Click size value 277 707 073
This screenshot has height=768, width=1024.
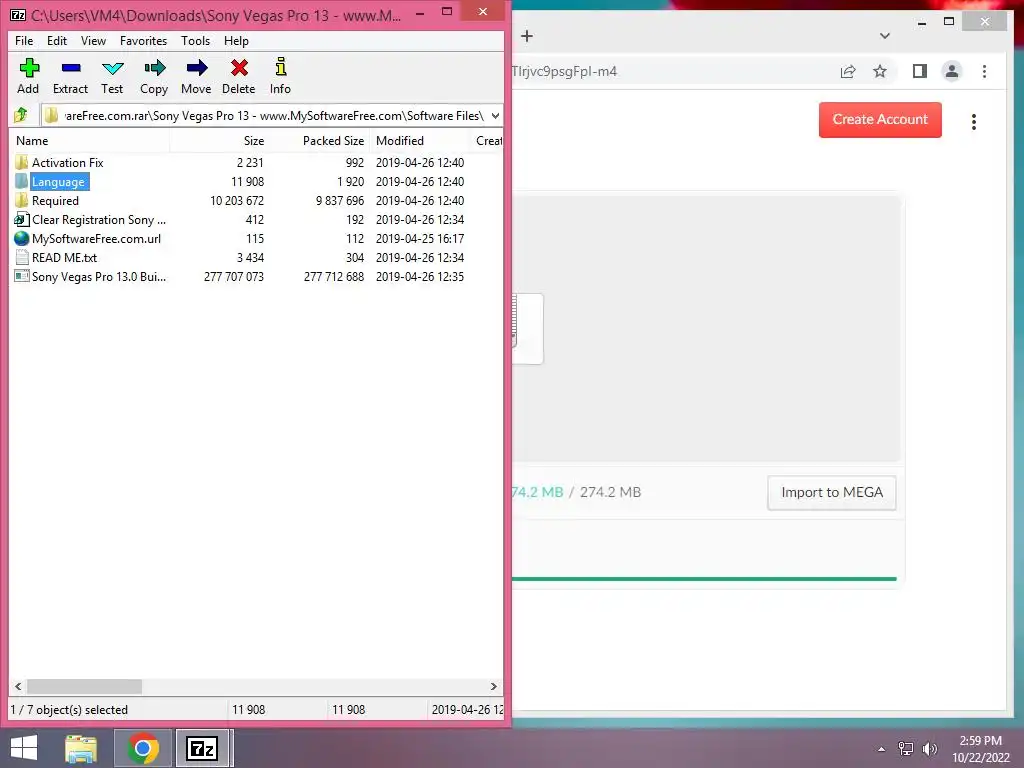[233, 277]
